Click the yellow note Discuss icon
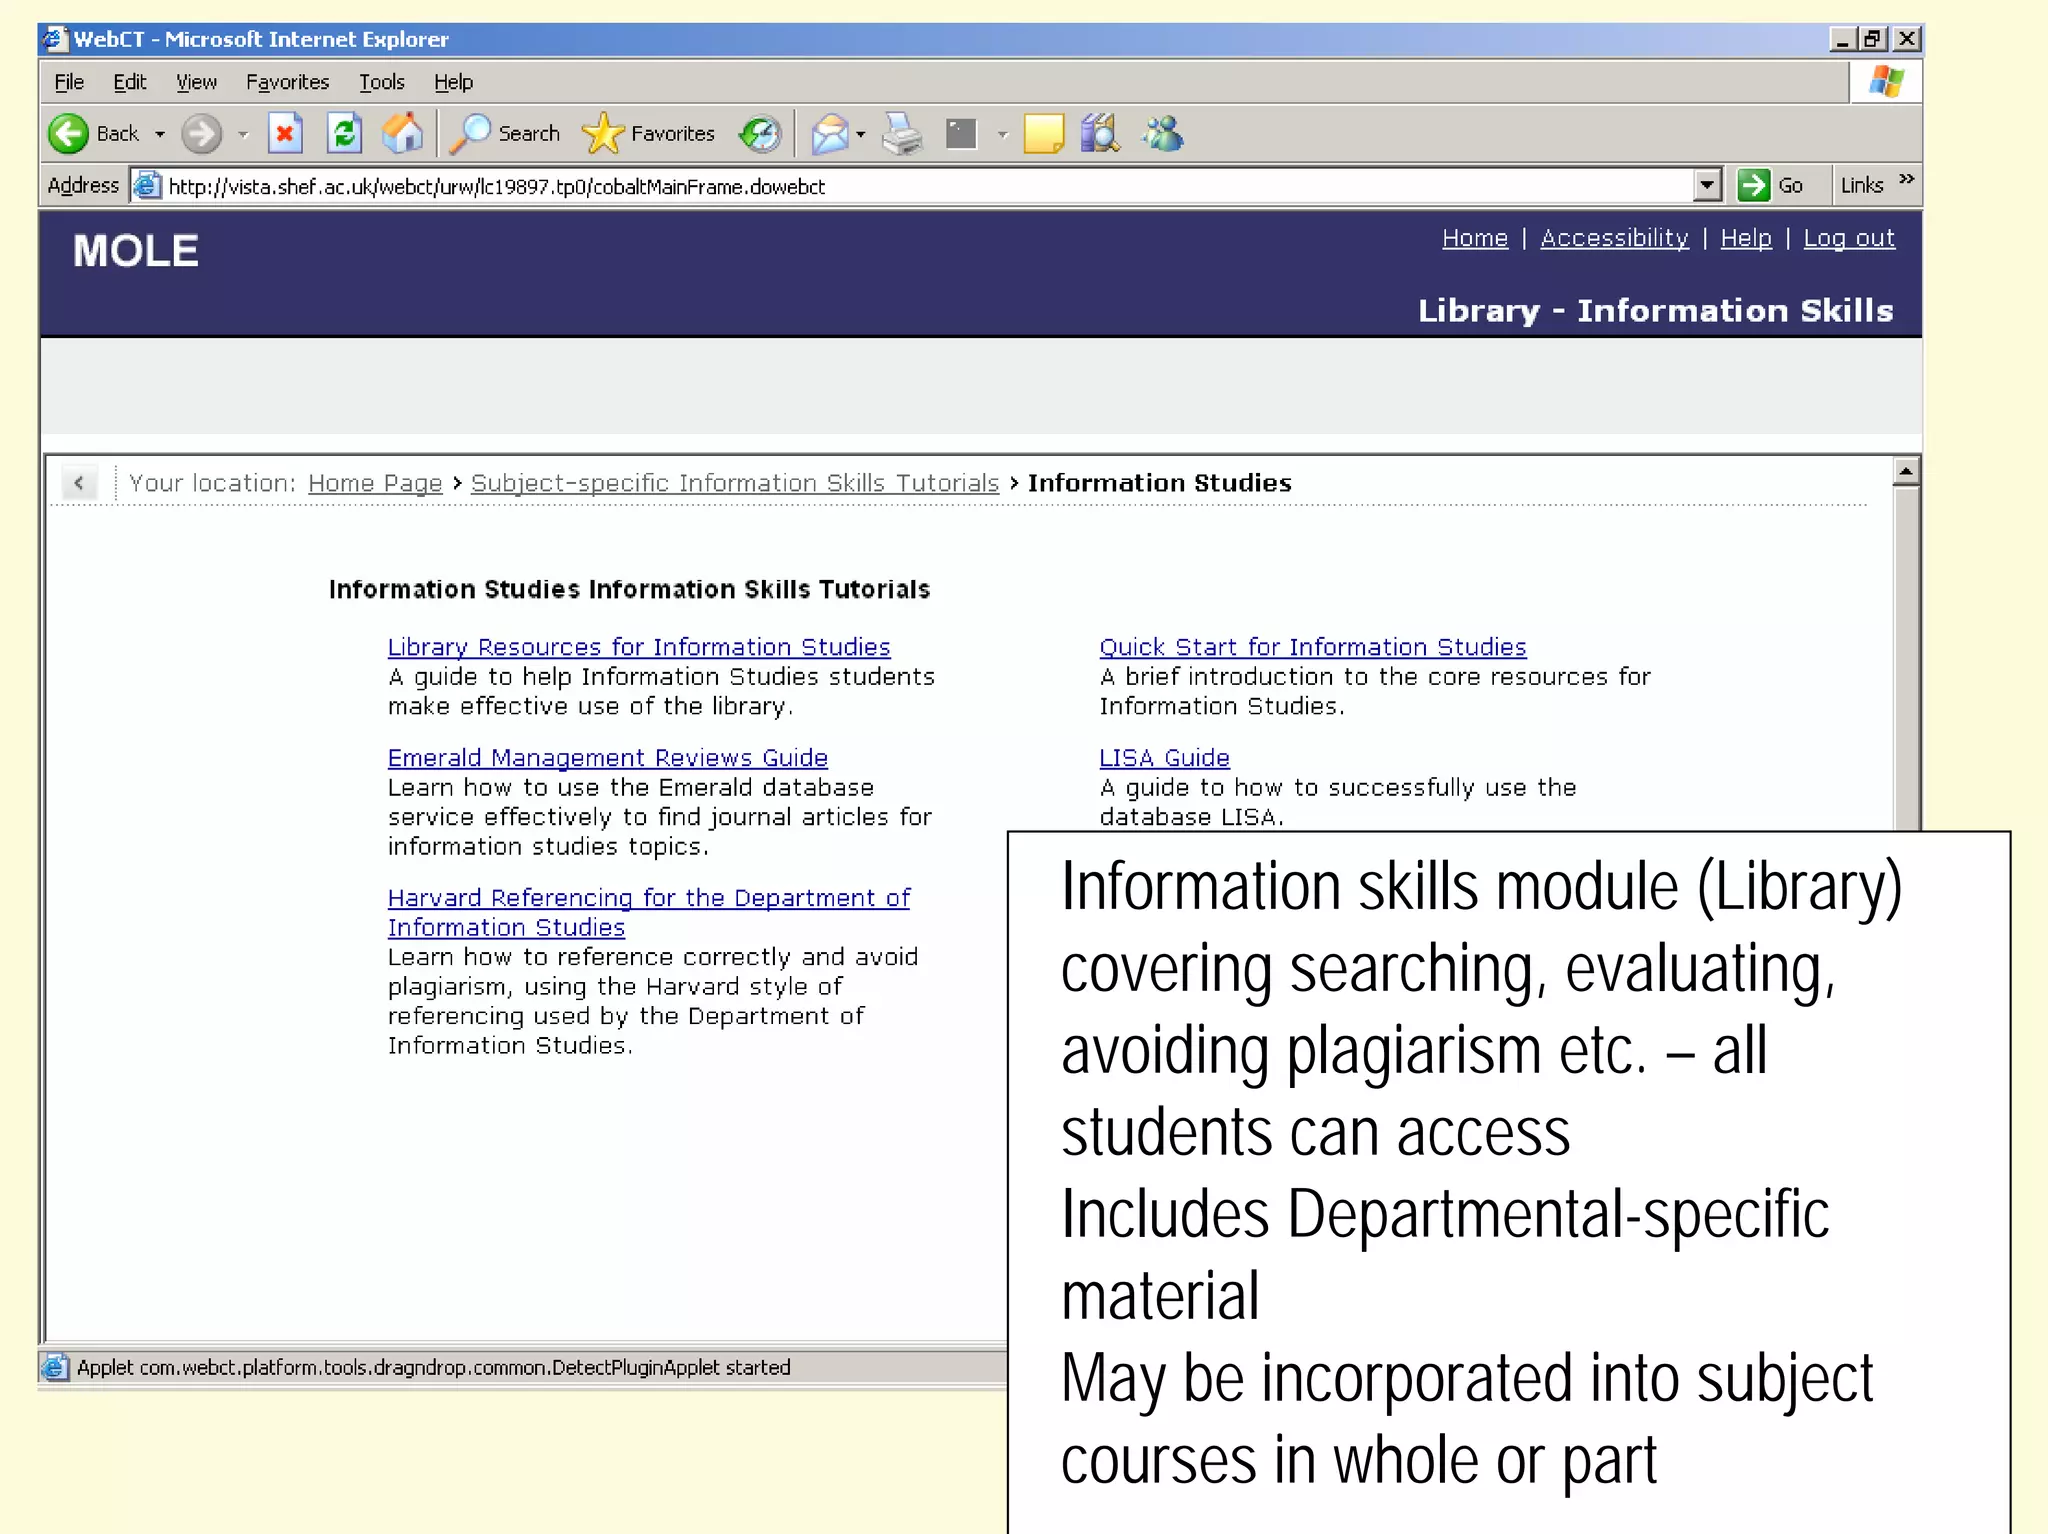The image size is (2048, 1534). coord(1043,133)
